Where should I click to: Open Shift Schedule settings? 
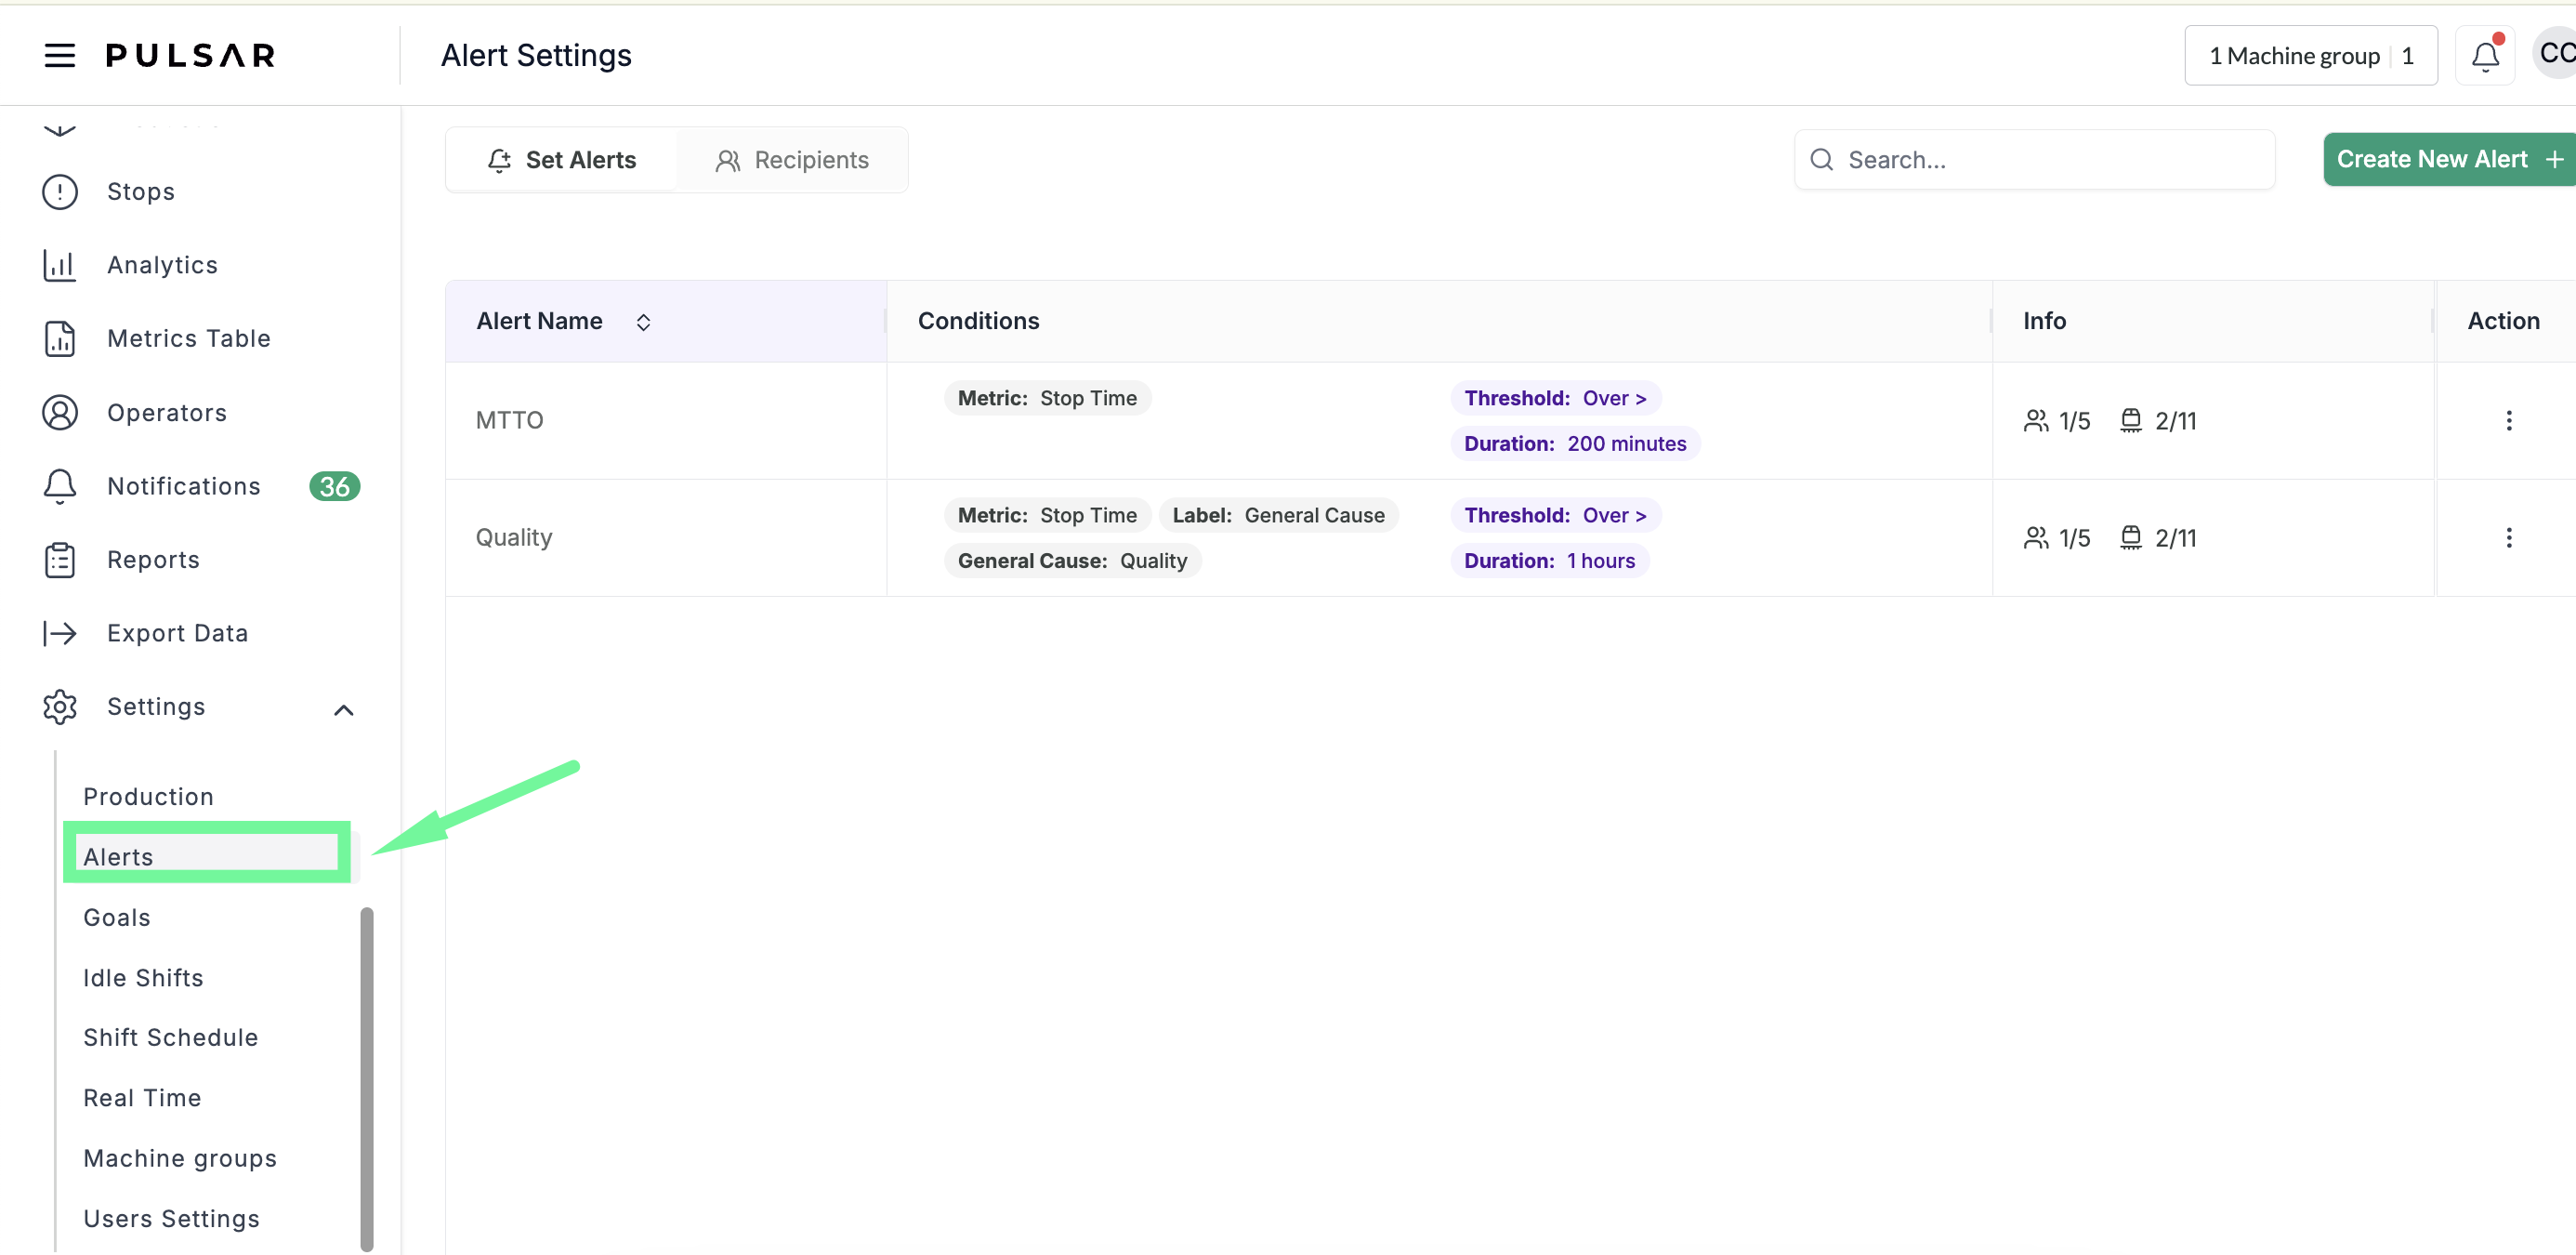coord(171,1037)
